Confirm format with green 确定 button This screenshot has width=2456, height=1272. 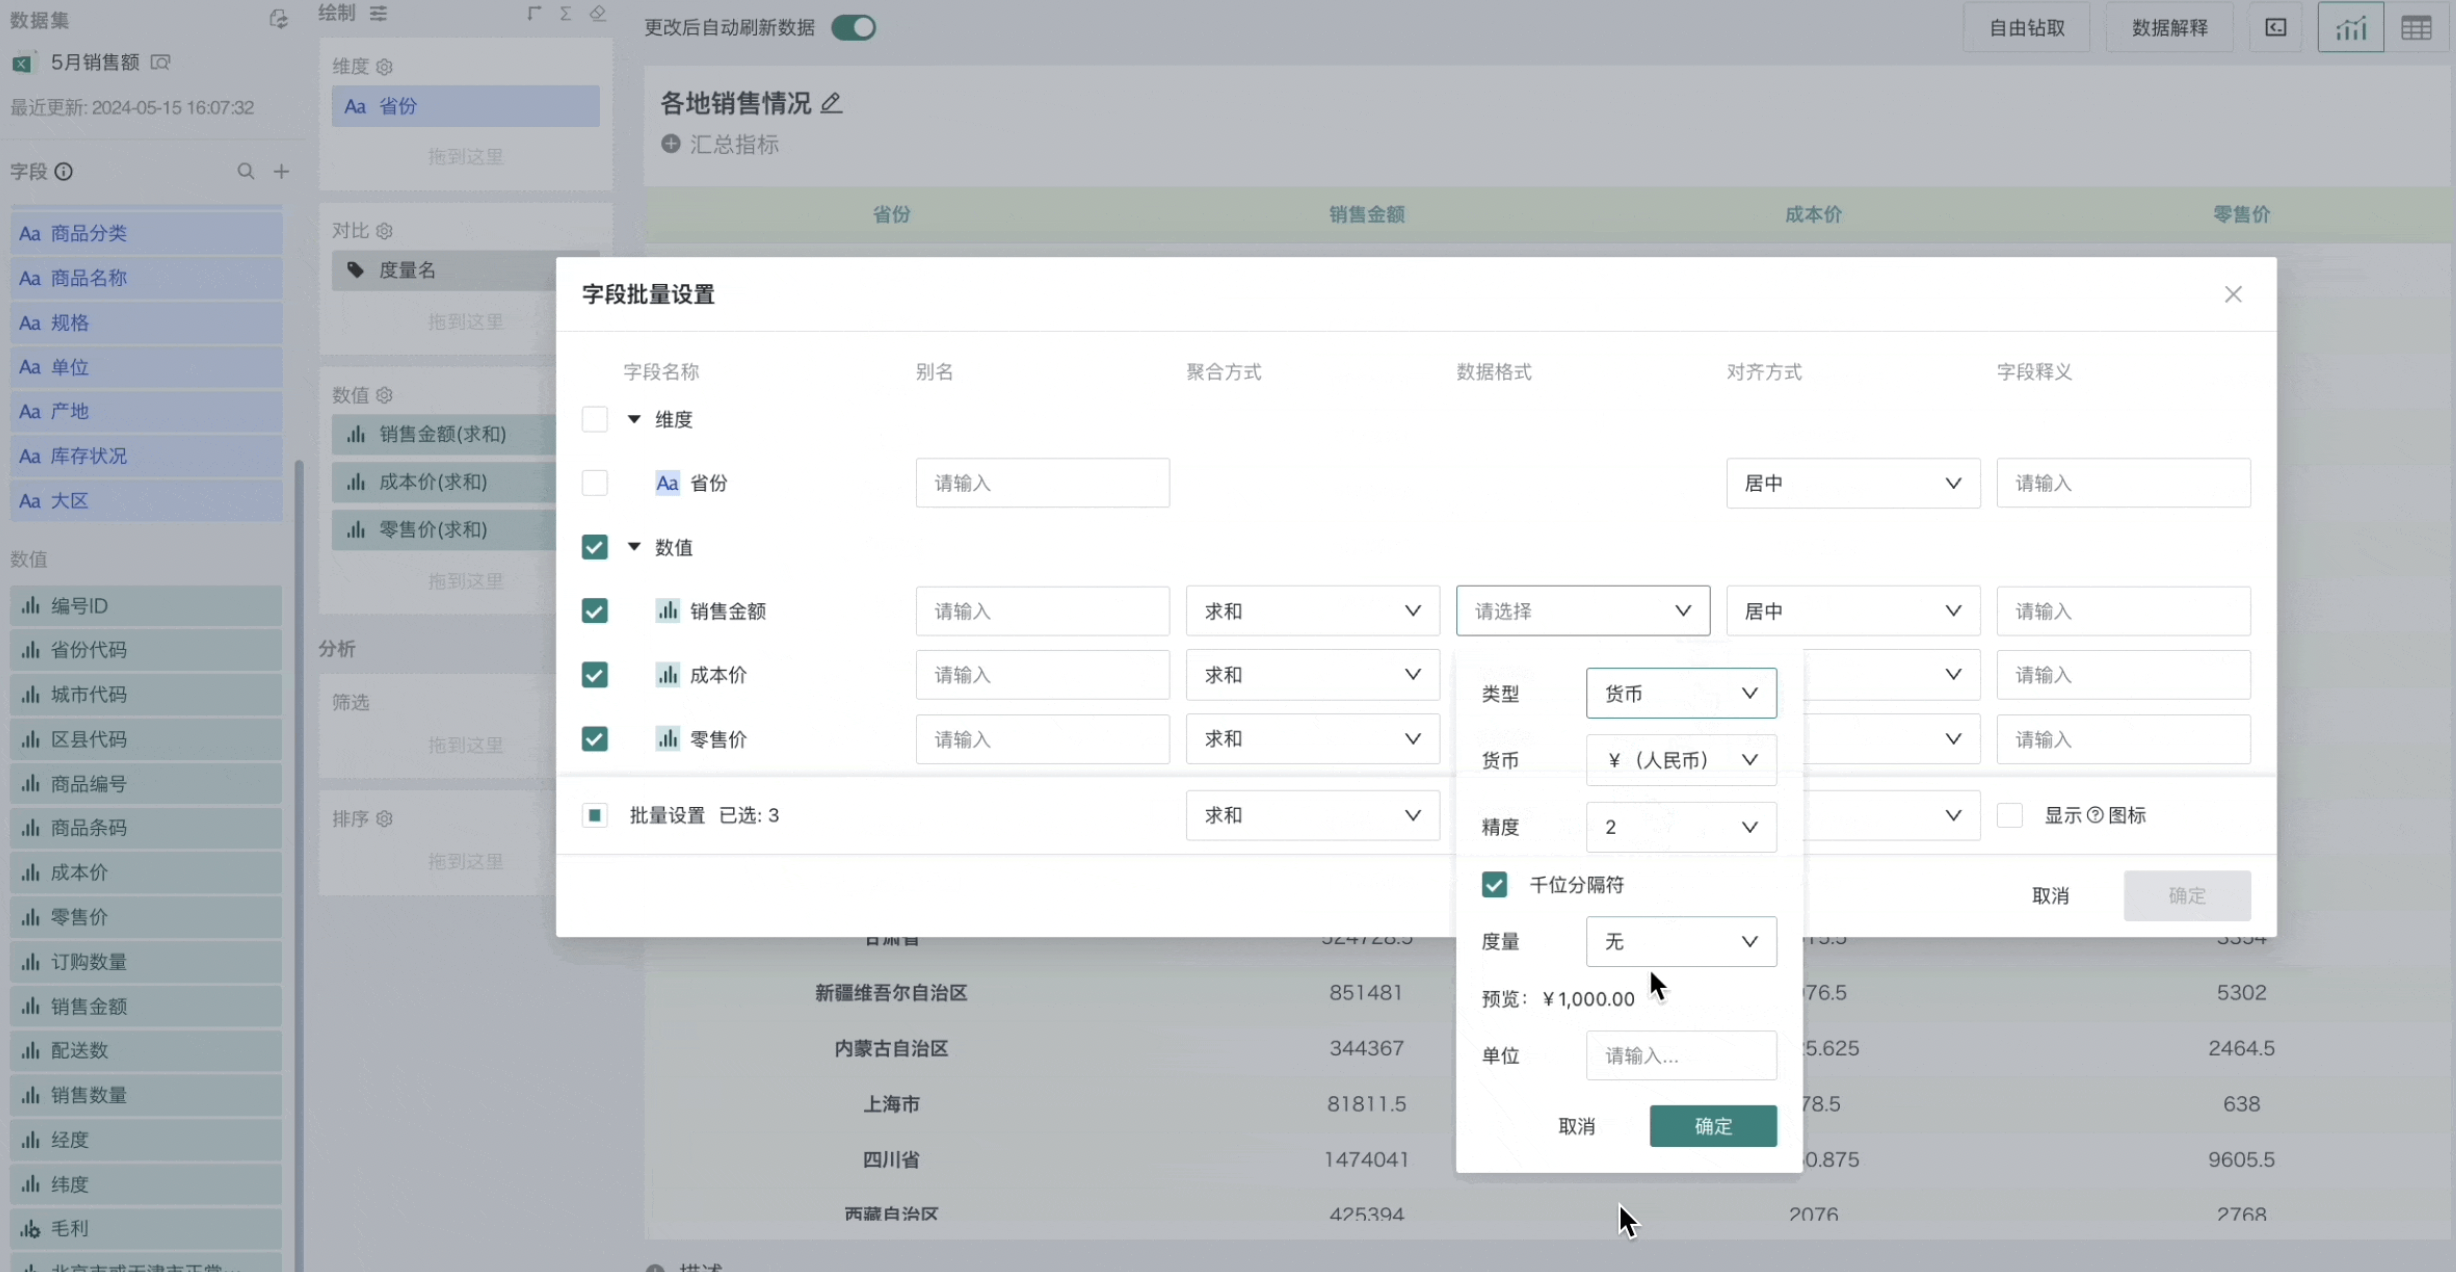tap(1712, 1126)
